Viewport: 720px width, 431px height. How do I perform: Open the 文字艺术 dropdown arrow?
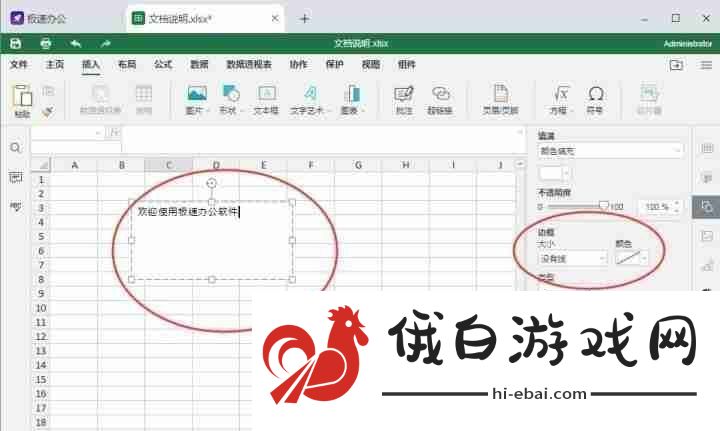point(328,111)
